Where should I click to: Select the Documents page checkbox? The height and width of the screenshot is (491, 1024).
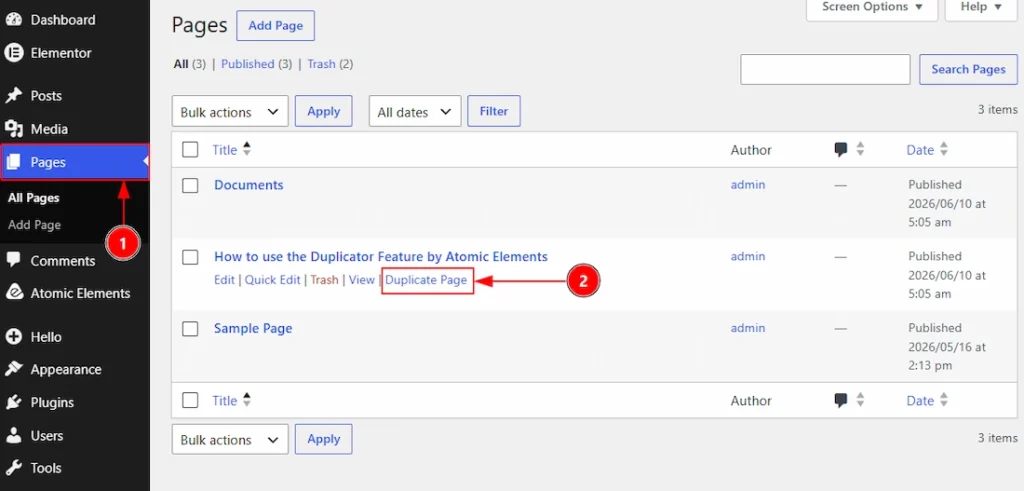pos(190,185)
